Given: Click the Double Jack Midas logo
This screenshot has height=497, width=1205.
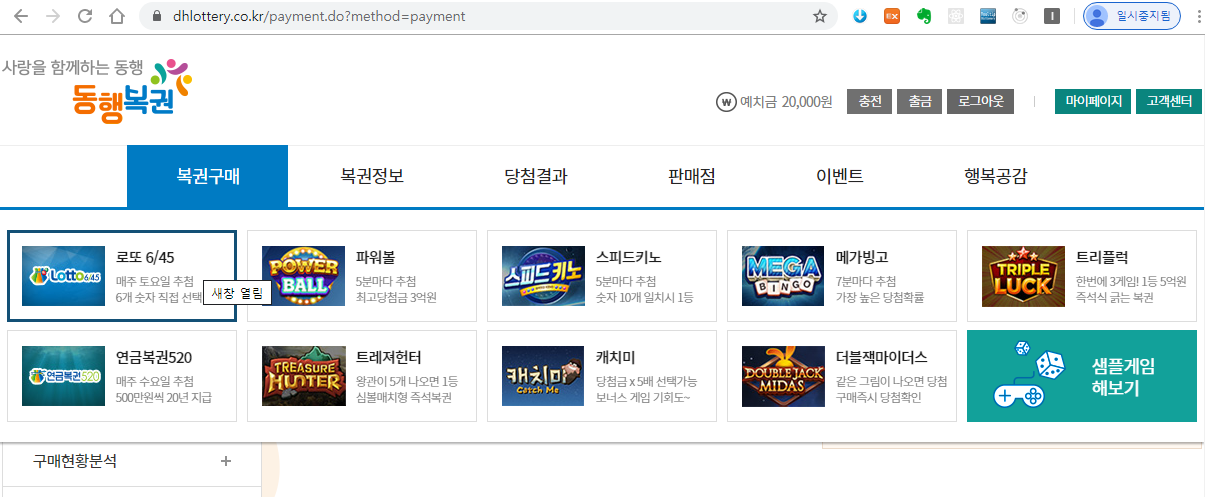Looking at the screenshot, I should pyautogui.click(x=783, y=376).
